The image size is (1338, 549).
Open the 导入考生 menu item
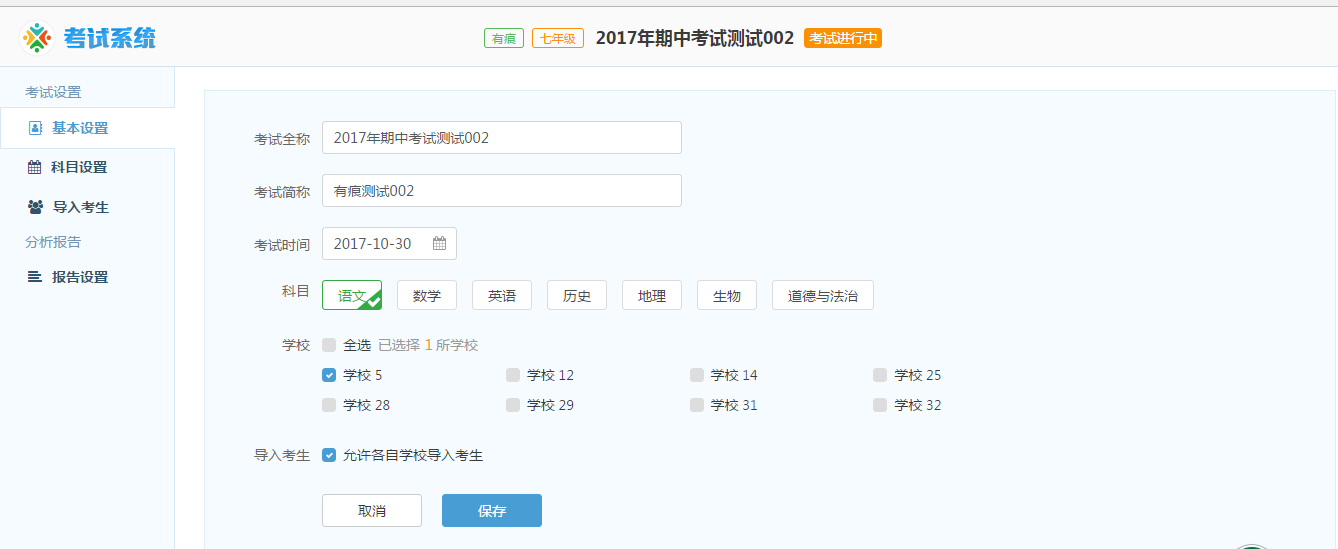tap(87, 207)
